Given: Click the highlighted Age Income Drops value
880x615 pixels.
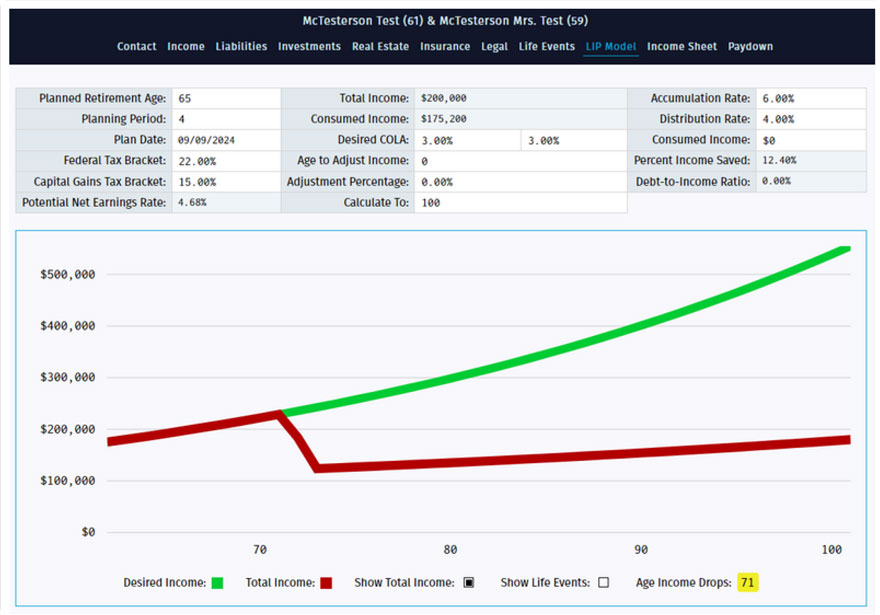Looking at the screenshot, I should [747, 583].
